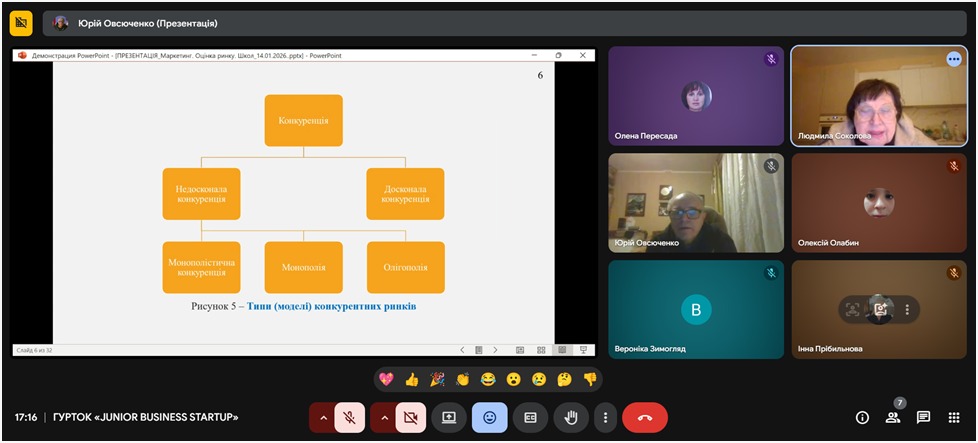Send the heart emoji reaction

pos(386,379)
